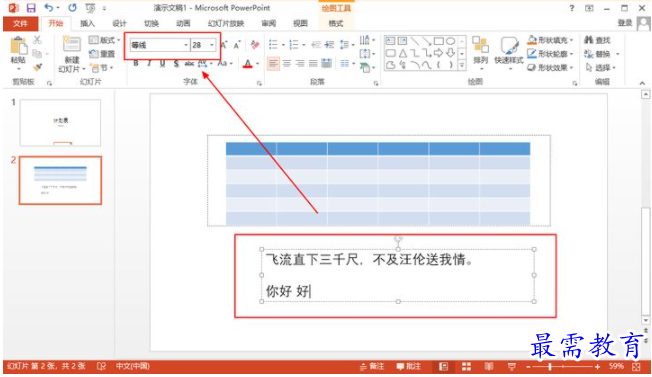Click the Quick Styles (快速样式) button

(509, 52)
